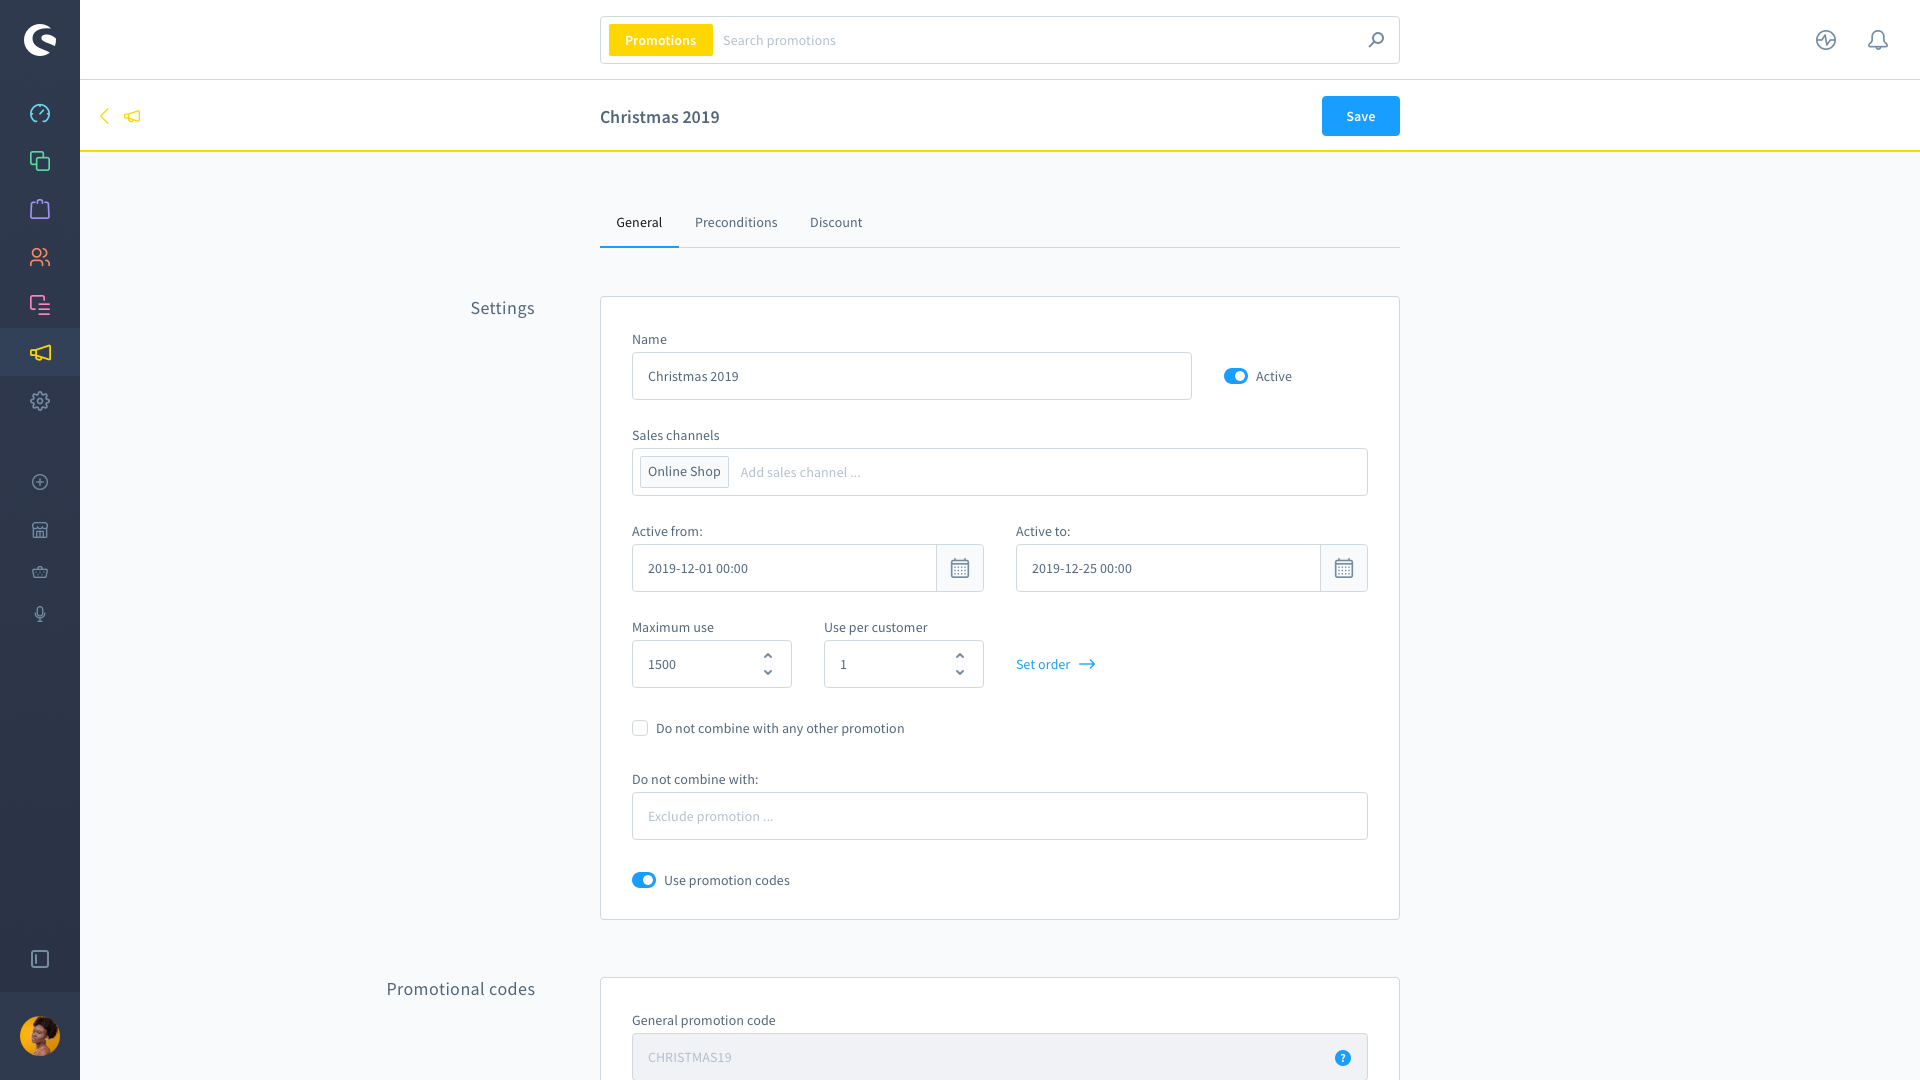Switch to the Preconditions tab
This screenshot has height=1080, width=1920.
click(736, 222)
